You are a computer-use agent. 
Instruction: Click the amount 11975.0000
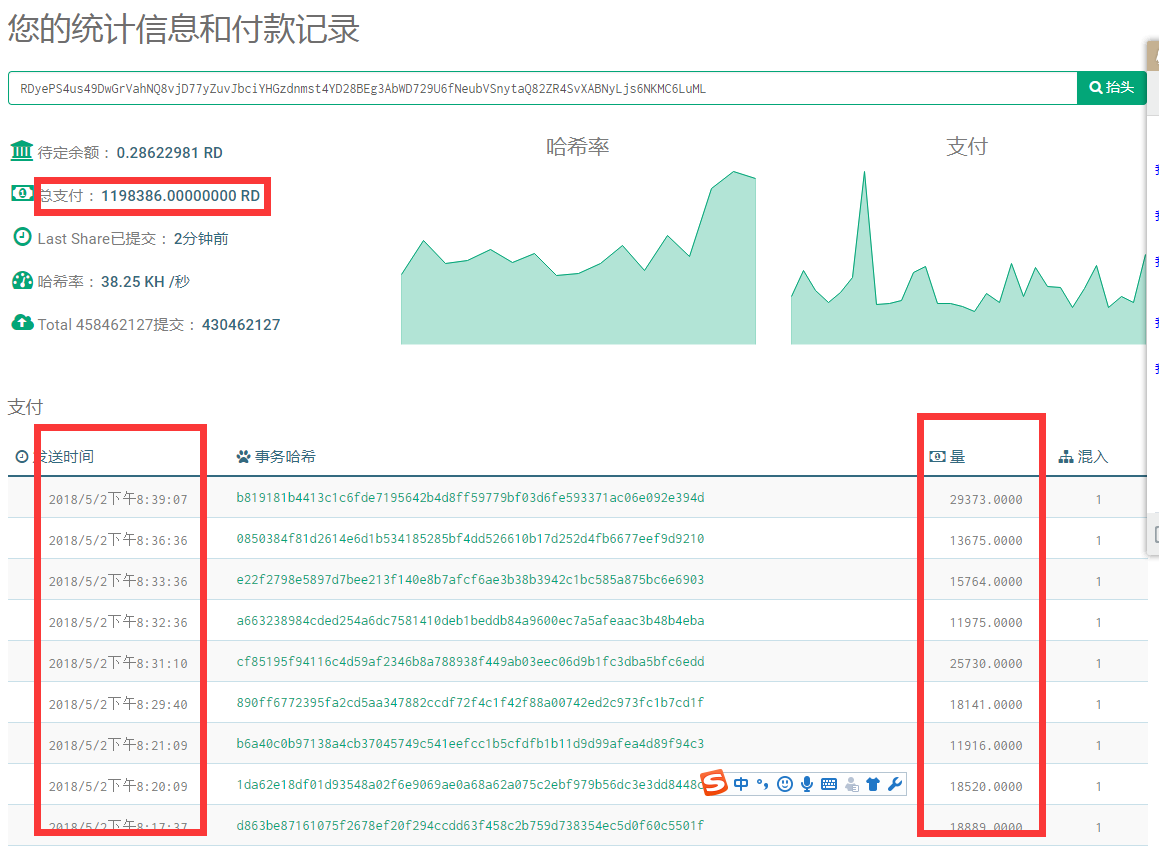pyautogui.click(x=986, y=623)
